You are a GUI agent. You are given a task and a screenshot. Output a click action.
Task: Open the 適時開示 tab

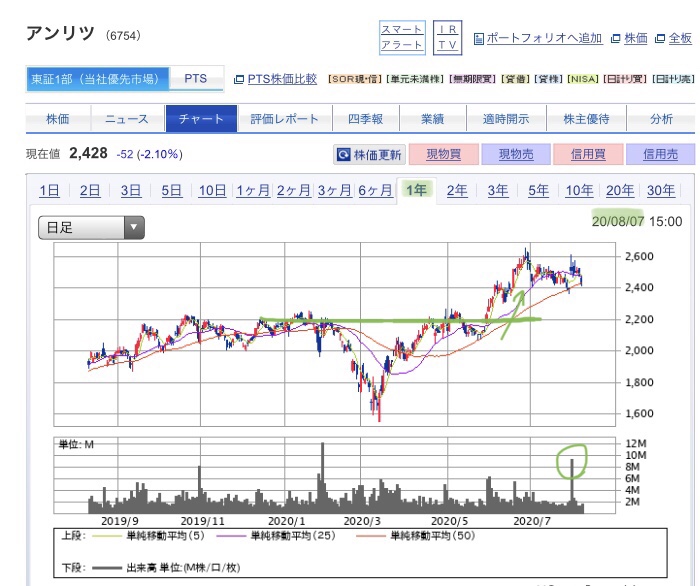pos(506,119)
